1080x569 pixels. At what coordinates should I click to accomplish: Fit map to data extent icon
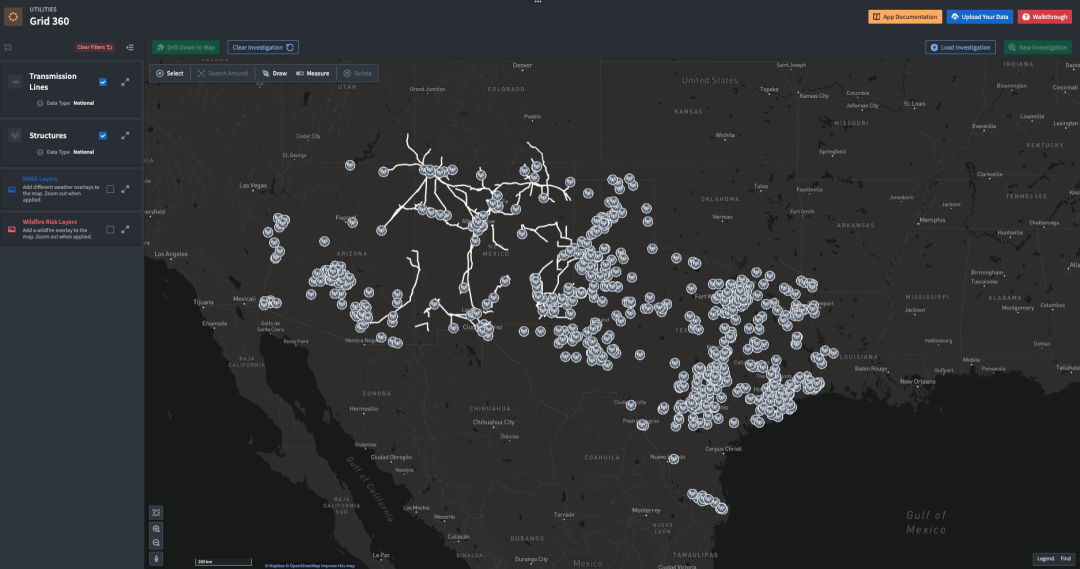click(156, 512)
